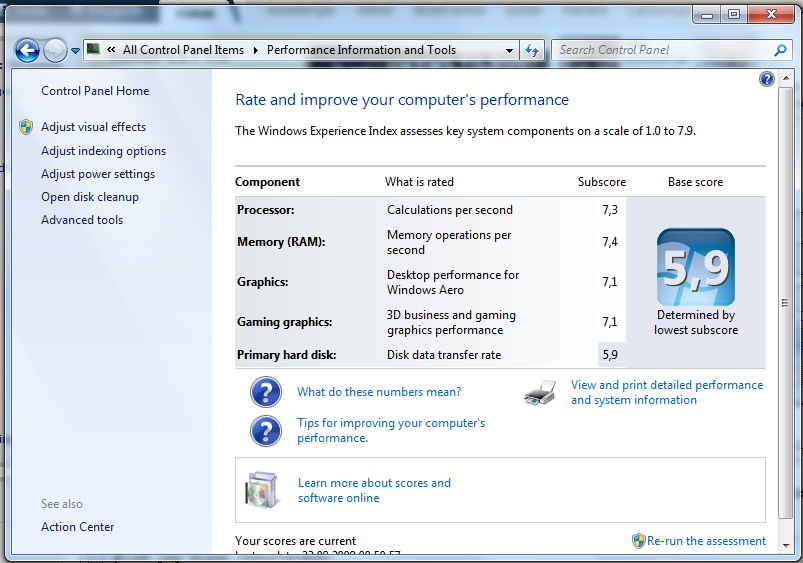Open Advanced tools
The height and width of the screenshot is (563, 803).
pyautogui.click(x=82, y=220)
